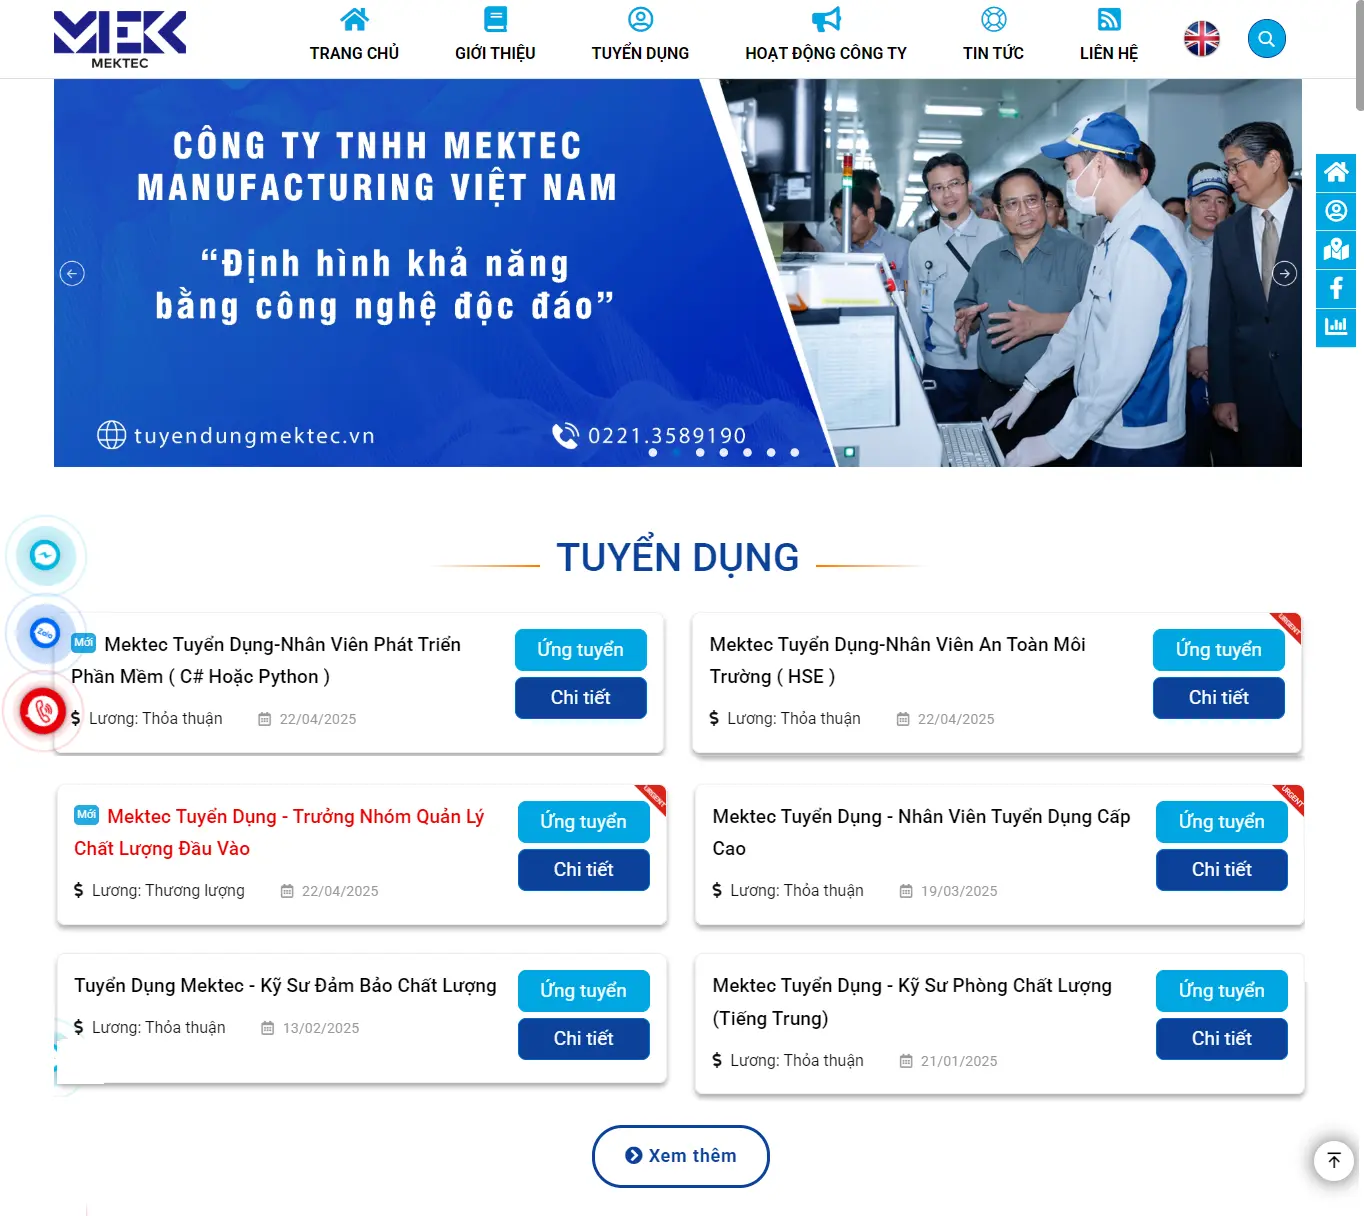Click the red phone call floating icon

tap(43, 712)
